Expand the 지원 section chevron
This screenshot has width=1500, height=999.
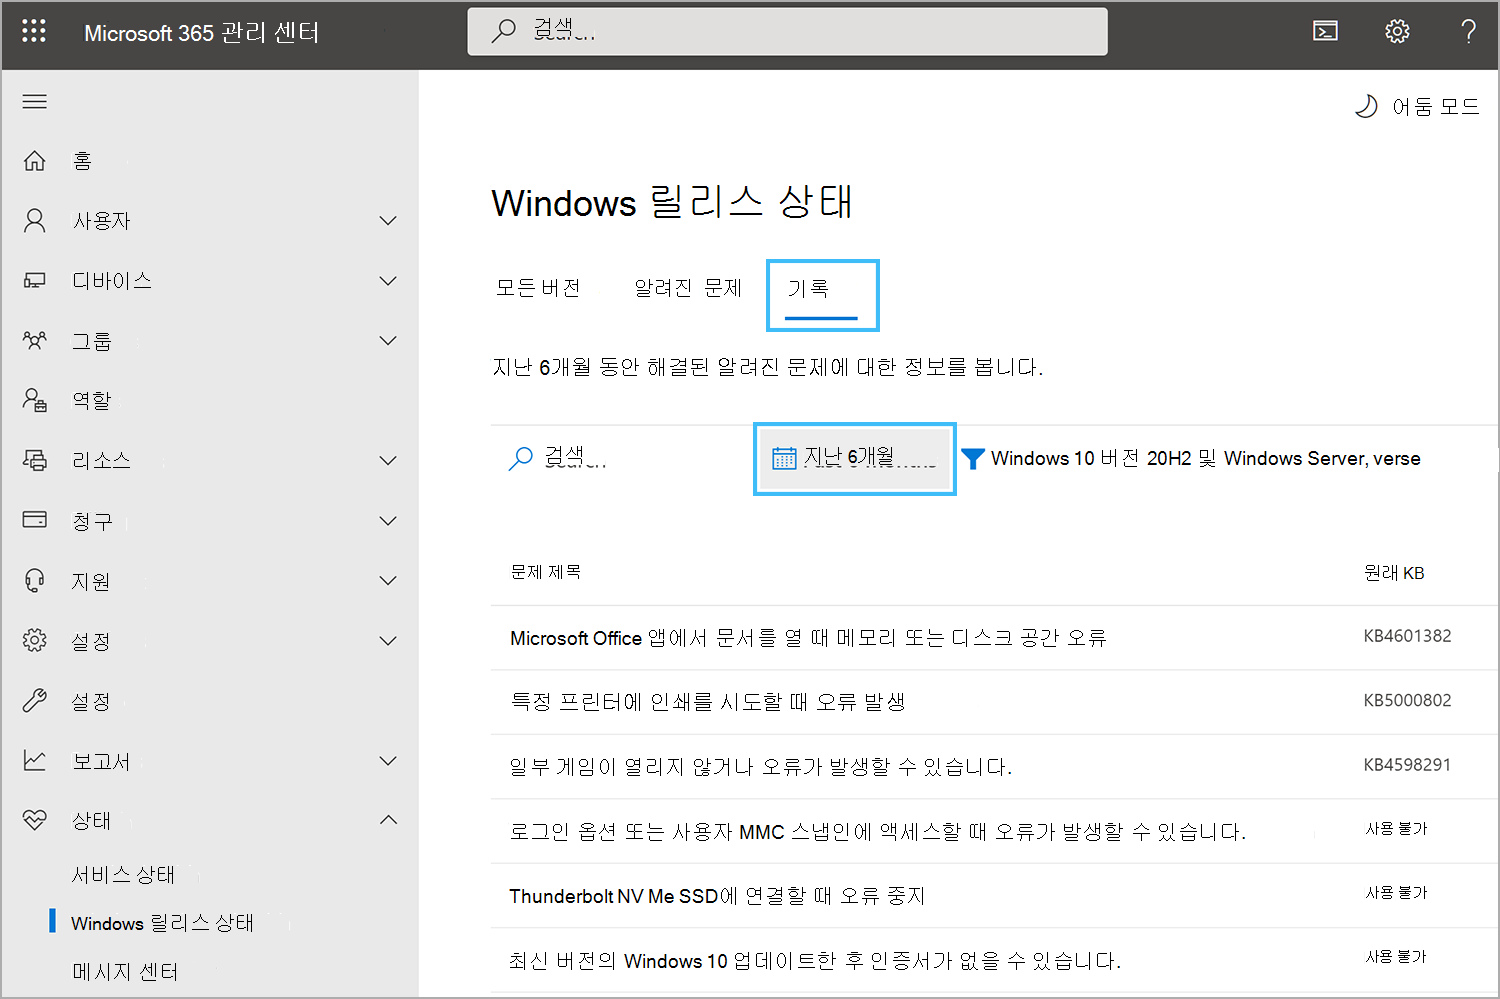388,581
